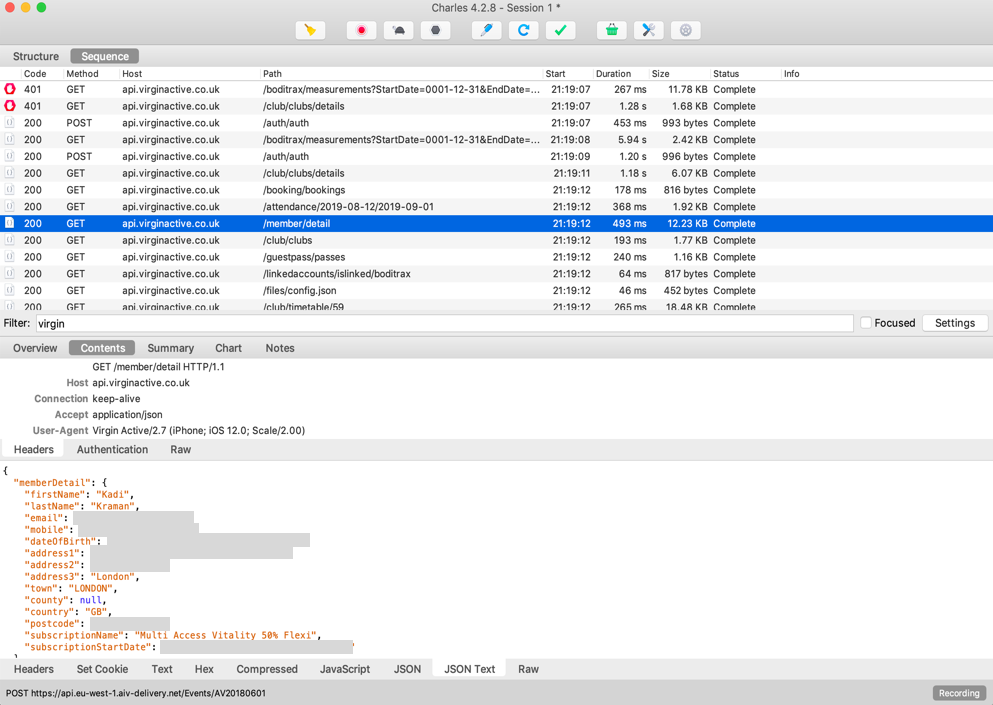Sort by Code column header
This screenshot has width=993, height=705.
click(x=35, y=73)
